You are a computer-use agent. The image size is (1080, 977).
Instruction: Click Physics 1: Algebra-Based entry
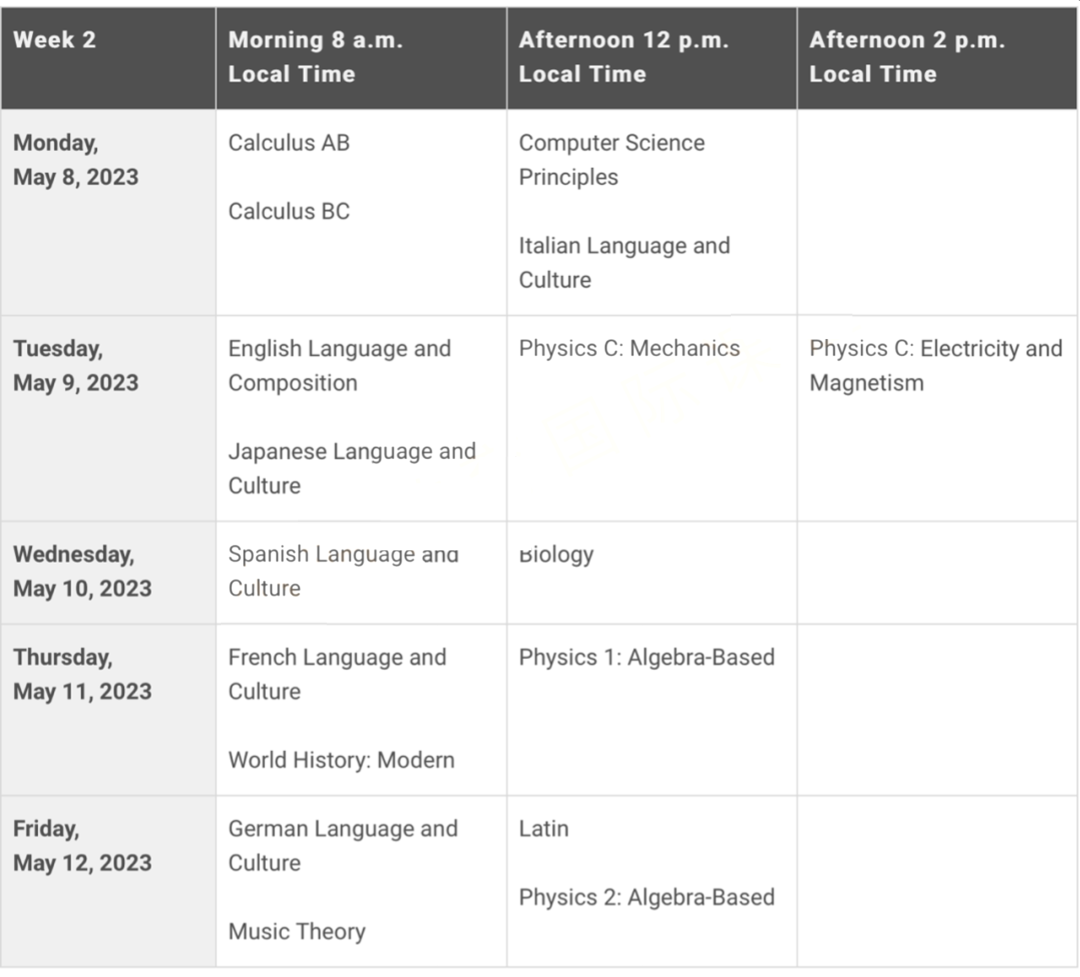tap(646, 658)
